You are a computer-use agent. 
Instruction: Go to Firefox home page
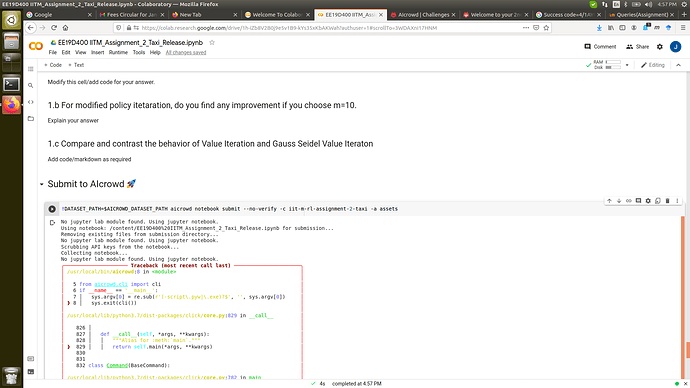[65, 28]
